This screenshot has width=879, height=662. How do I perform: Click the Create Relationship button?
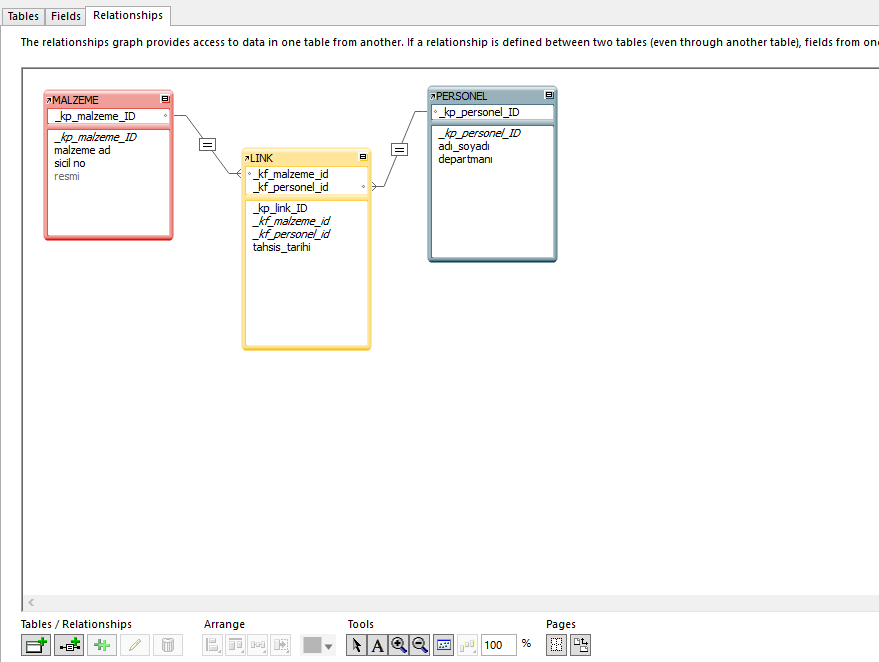coord(69,645)
